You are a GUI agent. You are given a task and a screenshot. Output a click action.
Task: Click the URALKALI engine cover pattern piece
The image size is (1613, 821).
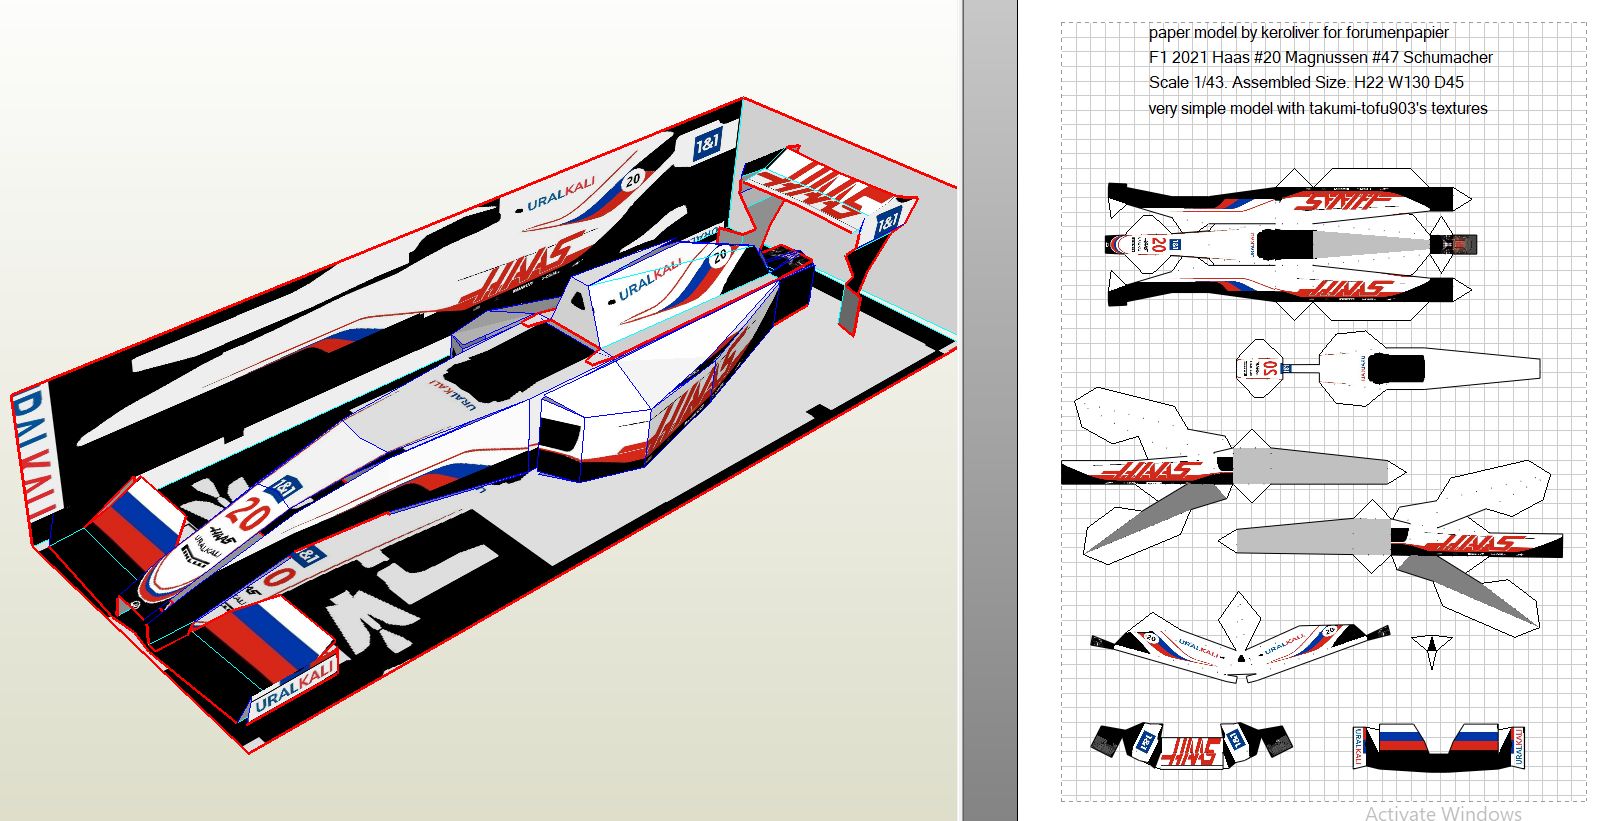pyautogui.click(x=1240, y=650)
